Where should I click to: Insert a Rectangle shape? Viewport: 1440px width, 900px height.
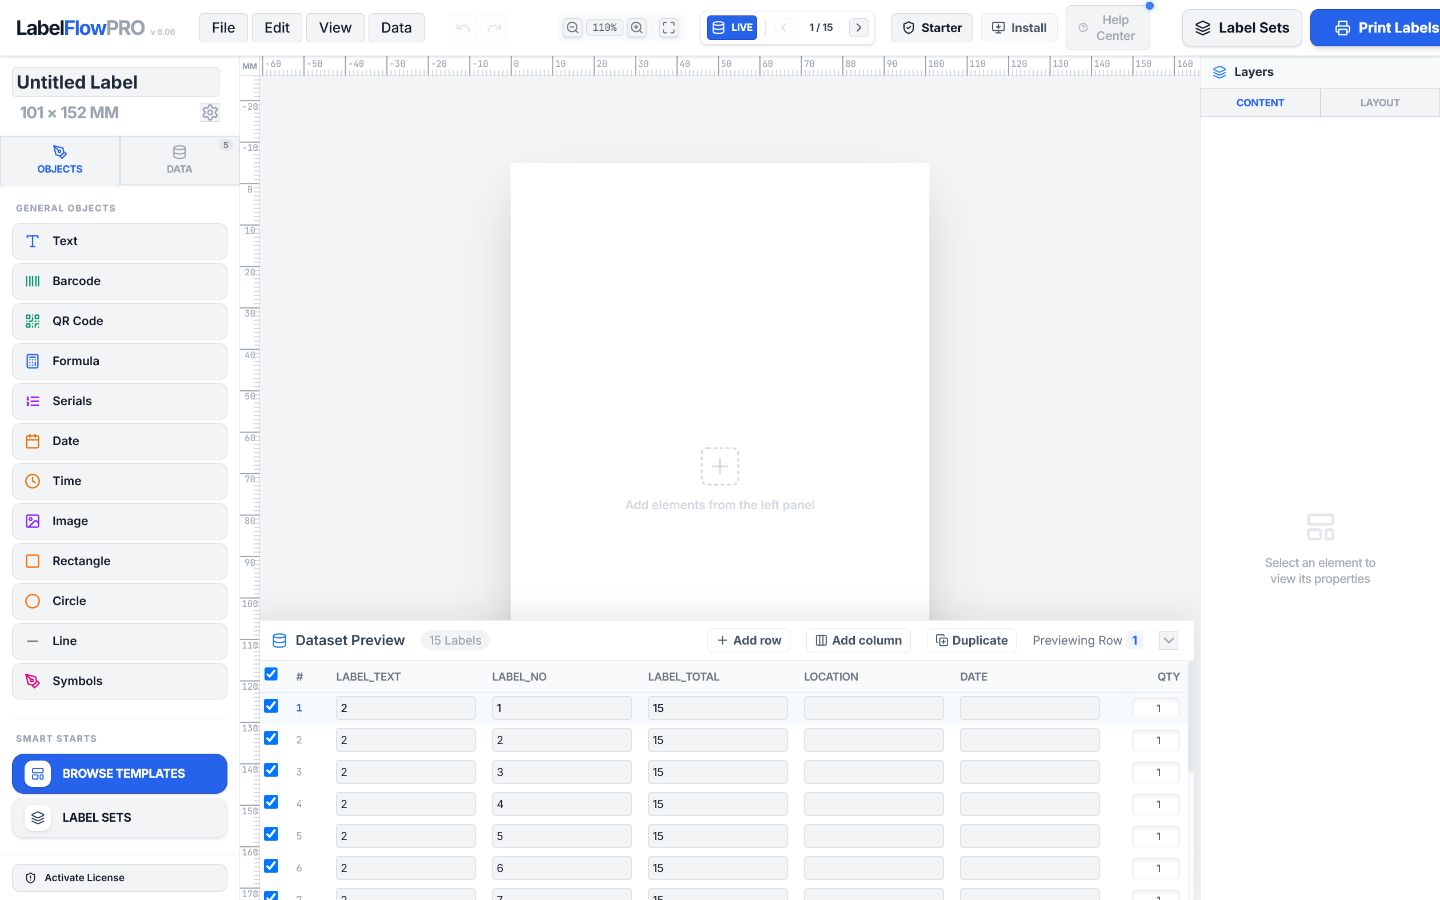pos(120,561)
